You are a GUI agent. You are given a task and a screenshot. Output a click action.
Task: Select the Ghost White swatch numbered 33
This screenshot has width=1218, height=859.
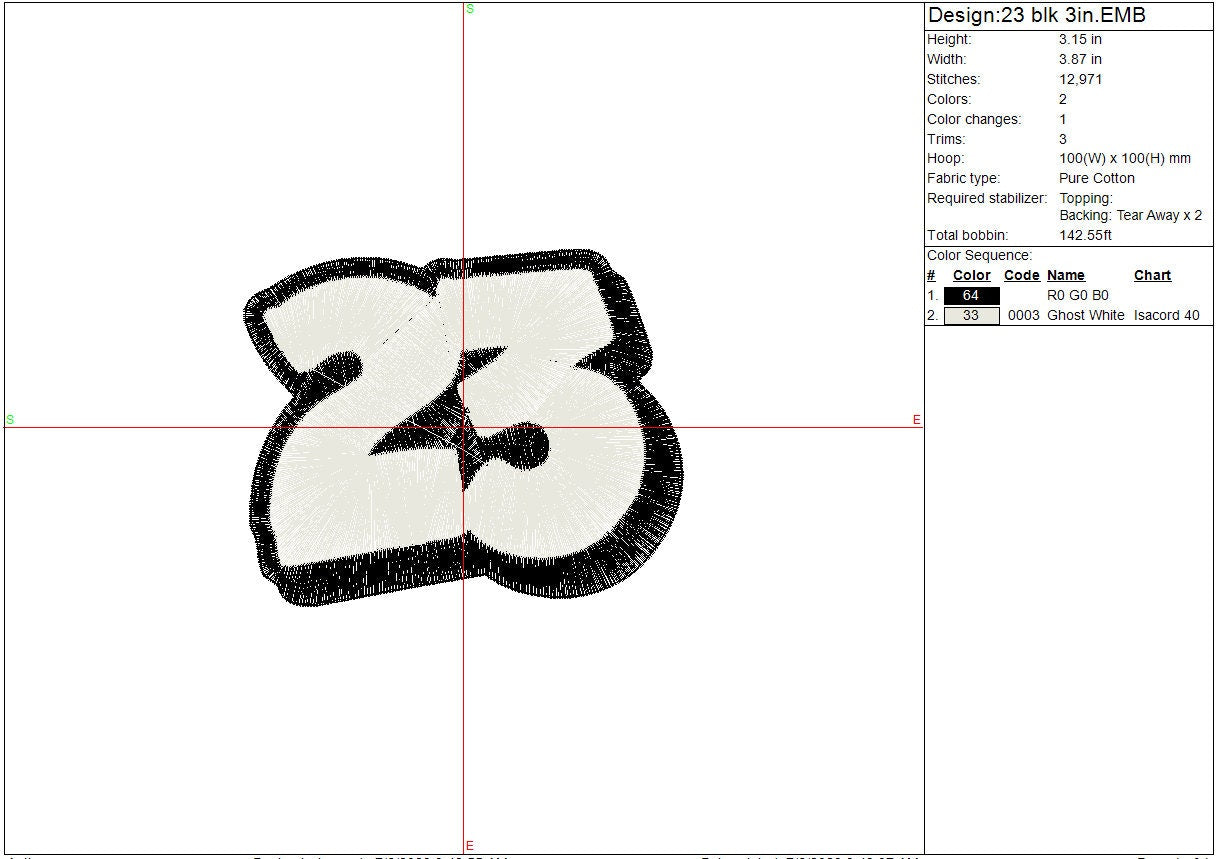coord(970,316)
